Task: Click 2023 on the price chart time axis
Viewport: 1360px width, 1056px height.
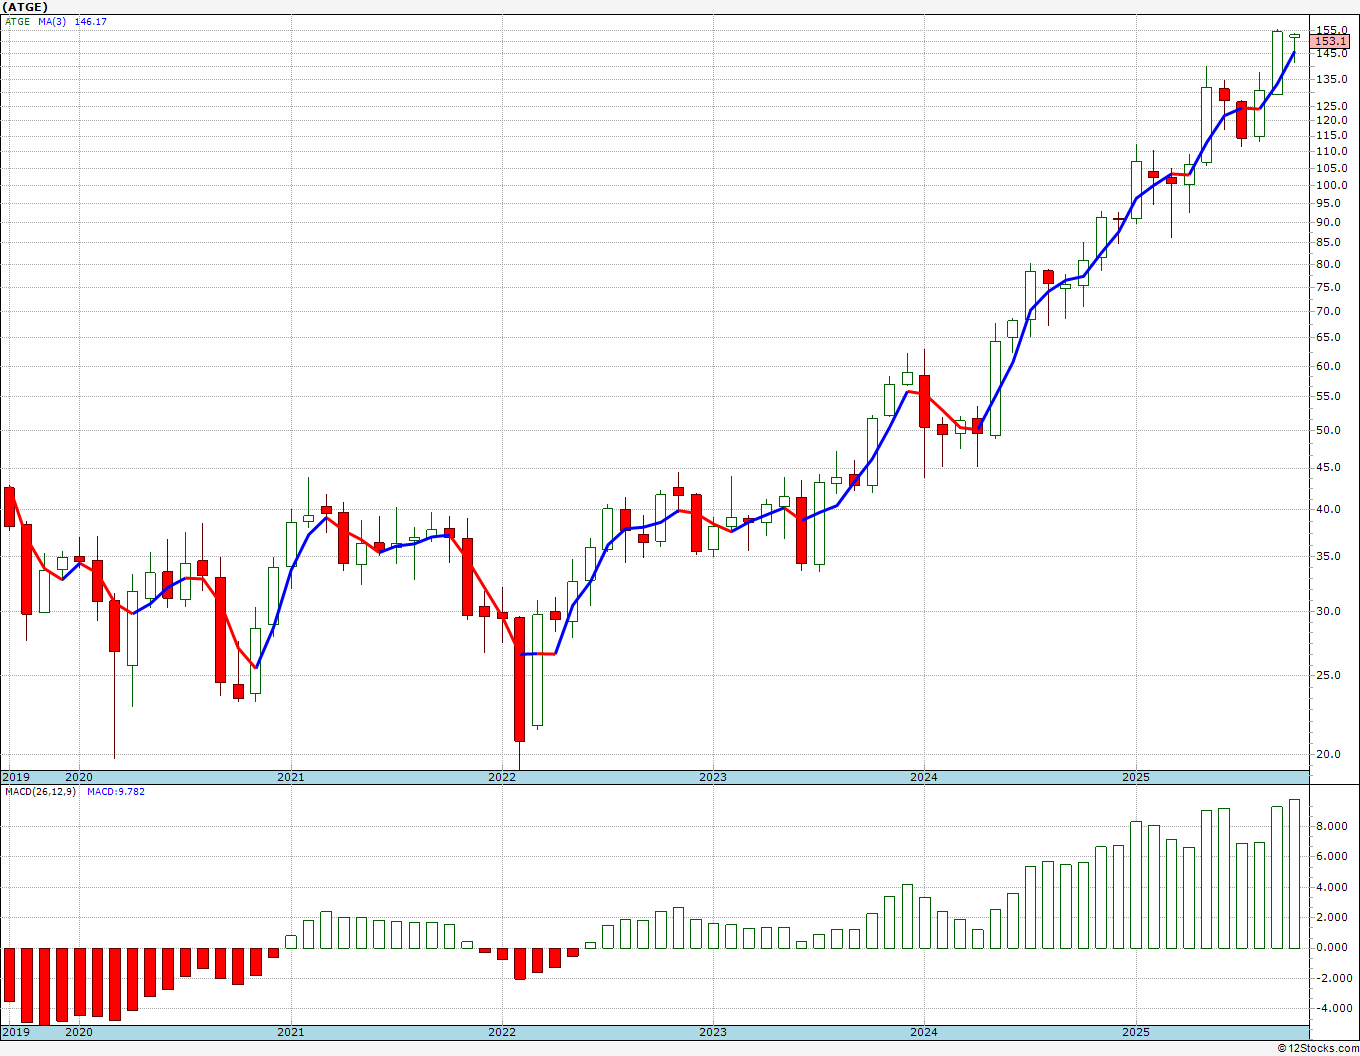Action: point(713,777)
